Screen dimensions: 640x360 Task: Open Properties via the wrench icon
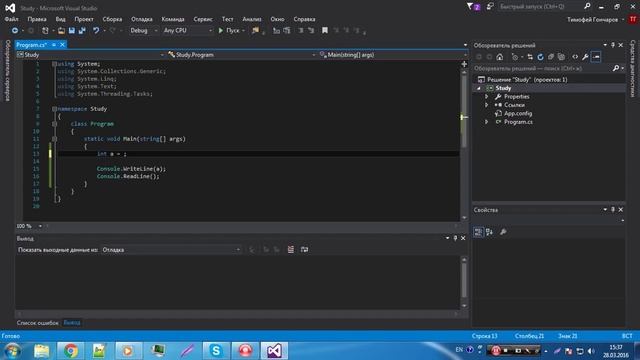tap(585, 57)
